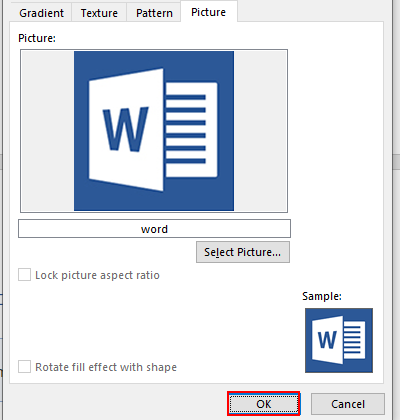
Task: Click the W letter in large preview
Action: 126,129
